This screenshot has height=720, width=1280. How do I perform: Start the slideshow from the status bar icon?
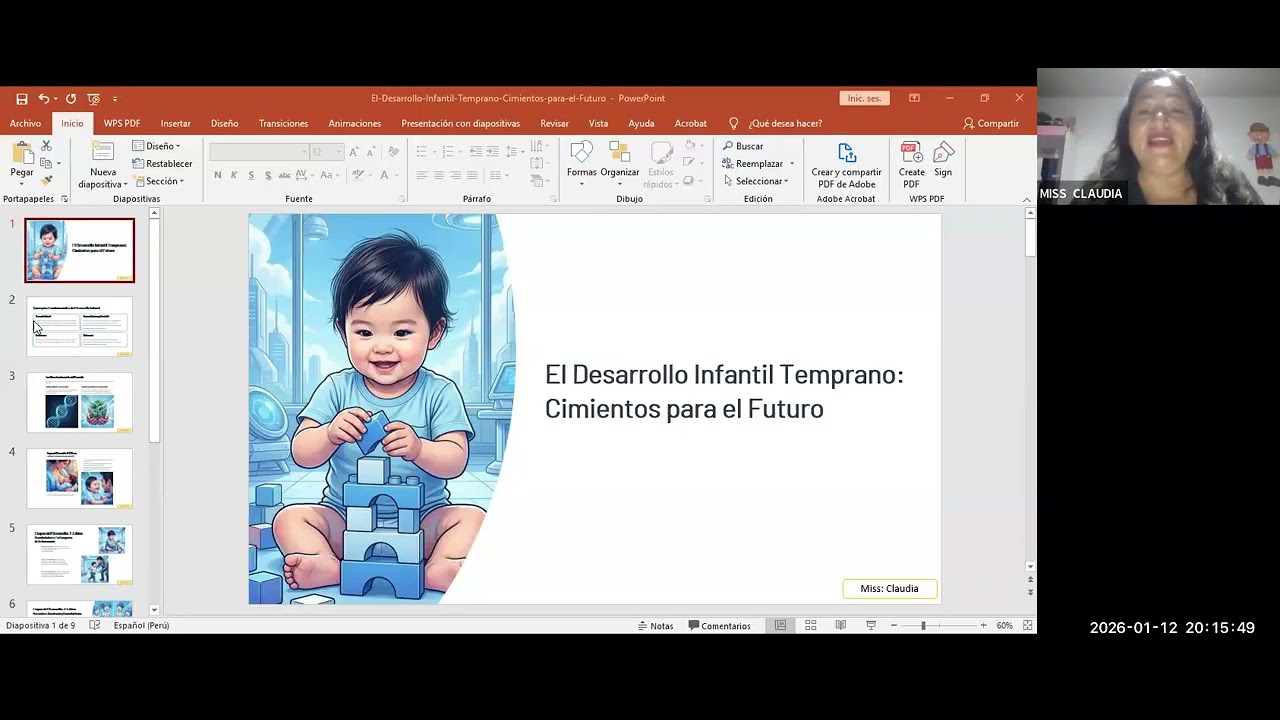[871, 625]
